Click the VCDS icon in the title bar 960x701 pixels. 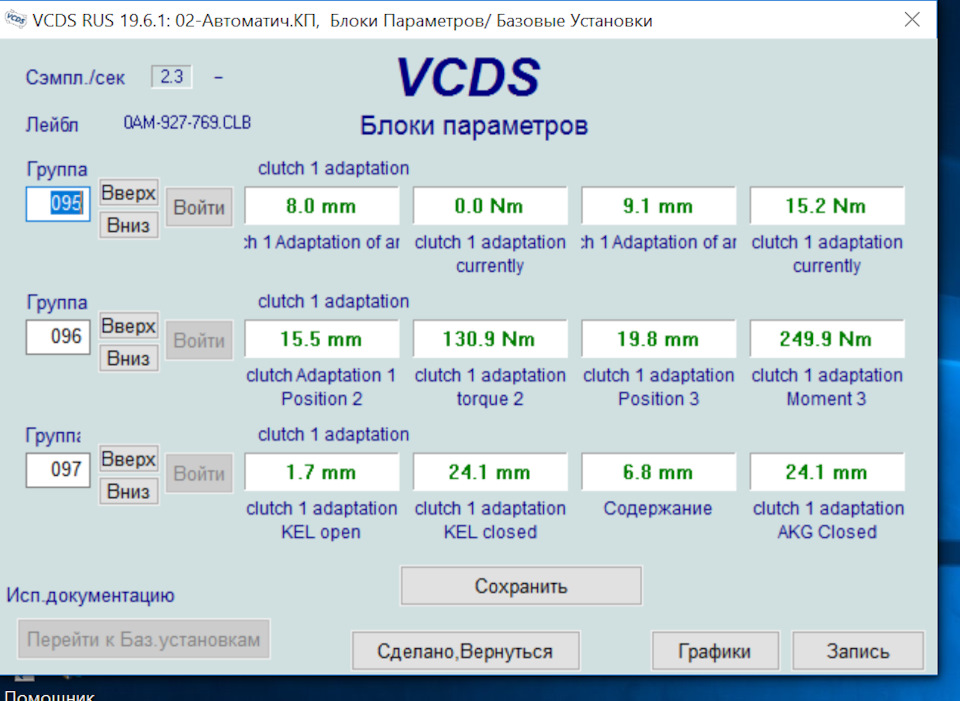point(15,20)
